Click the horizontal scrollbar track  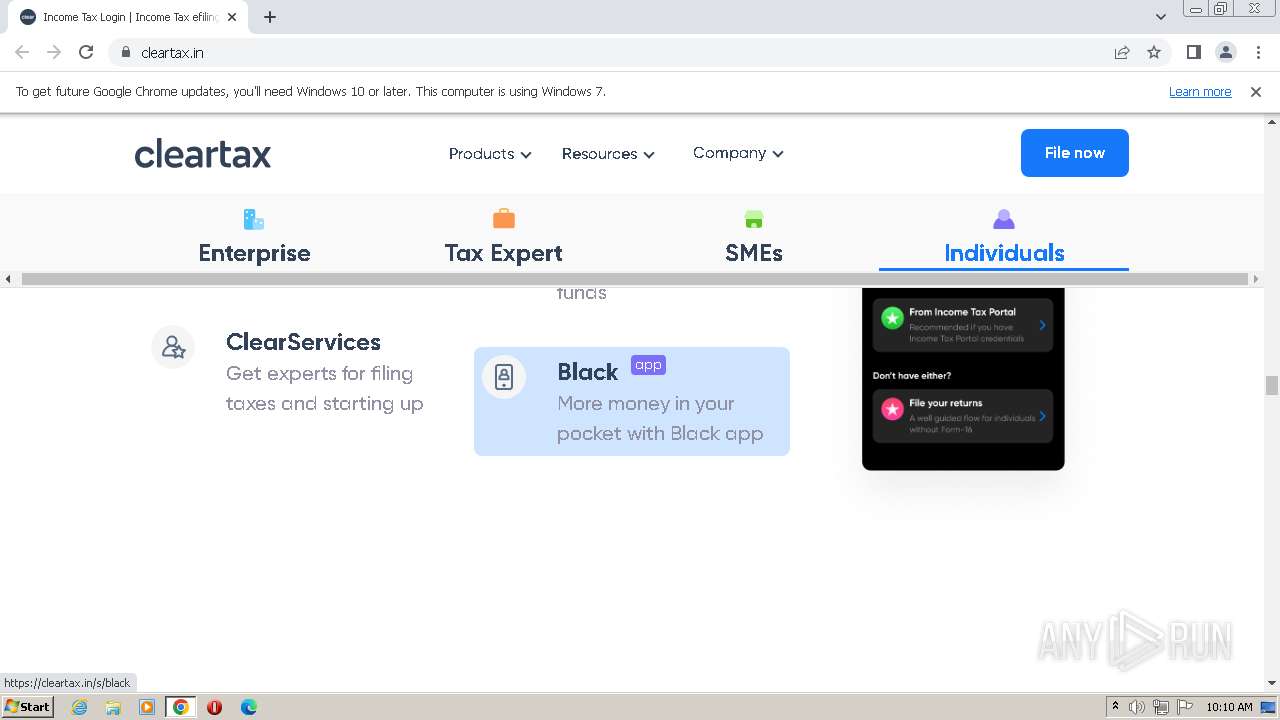(x=636, y=279)
